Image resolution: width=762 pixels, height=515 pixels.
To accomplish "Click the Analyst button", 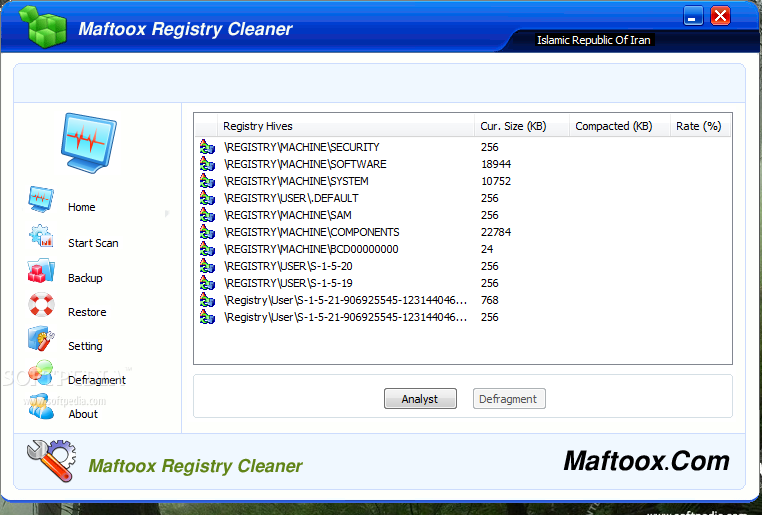I will (x=420, y=399).
